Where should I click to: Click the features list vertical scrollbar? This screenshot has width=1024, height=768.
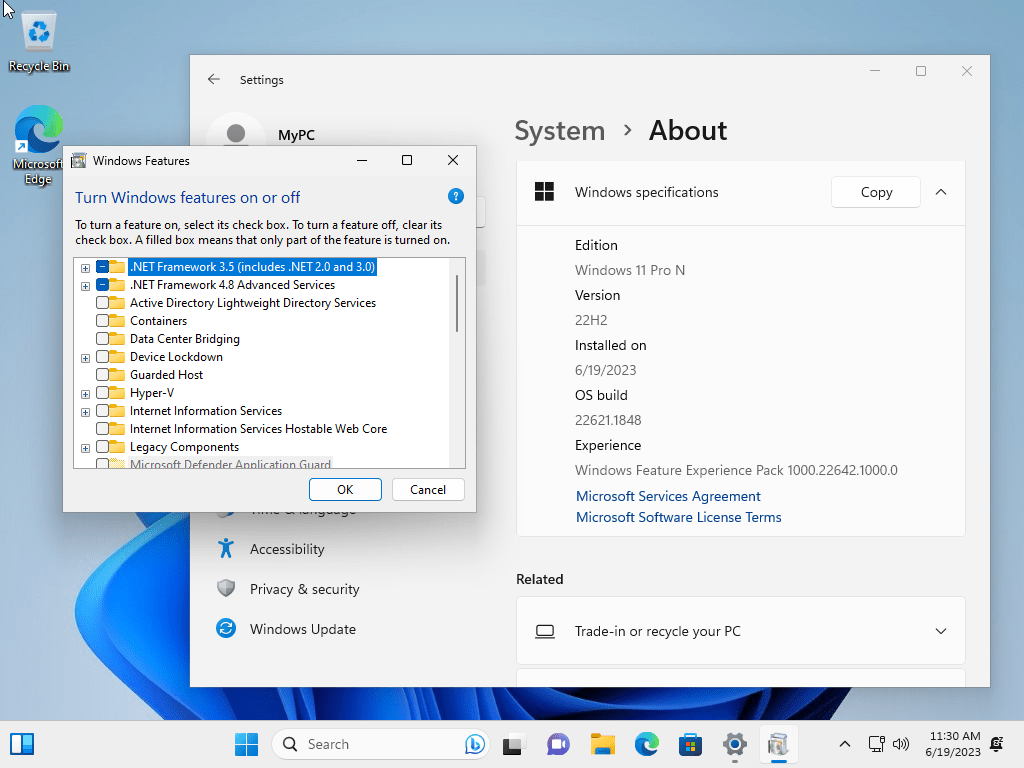coord(456,304)
